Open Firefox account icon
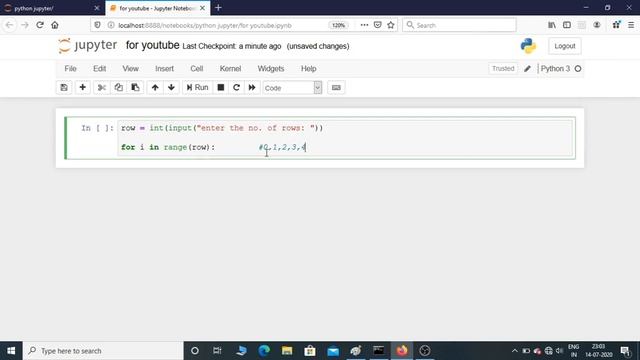The height and width of the screenshot is (360, 640). pyautogui.click(x=597, y=25)
